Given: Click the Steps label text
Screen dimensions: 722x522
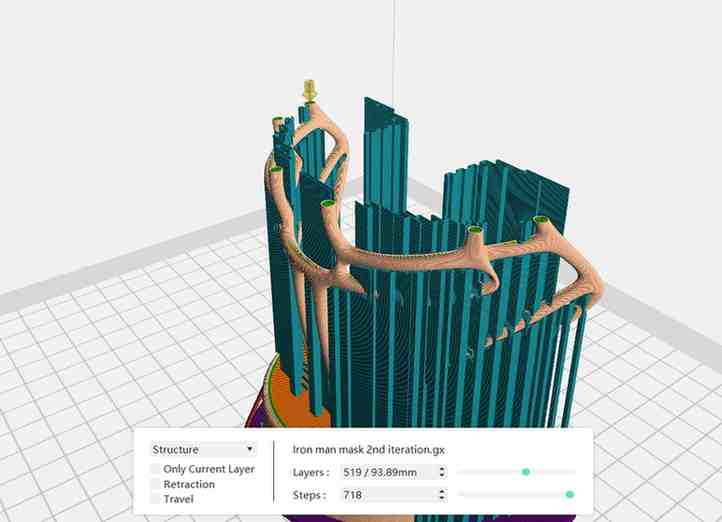Looking at the screenshot, I should pos(309,495).
